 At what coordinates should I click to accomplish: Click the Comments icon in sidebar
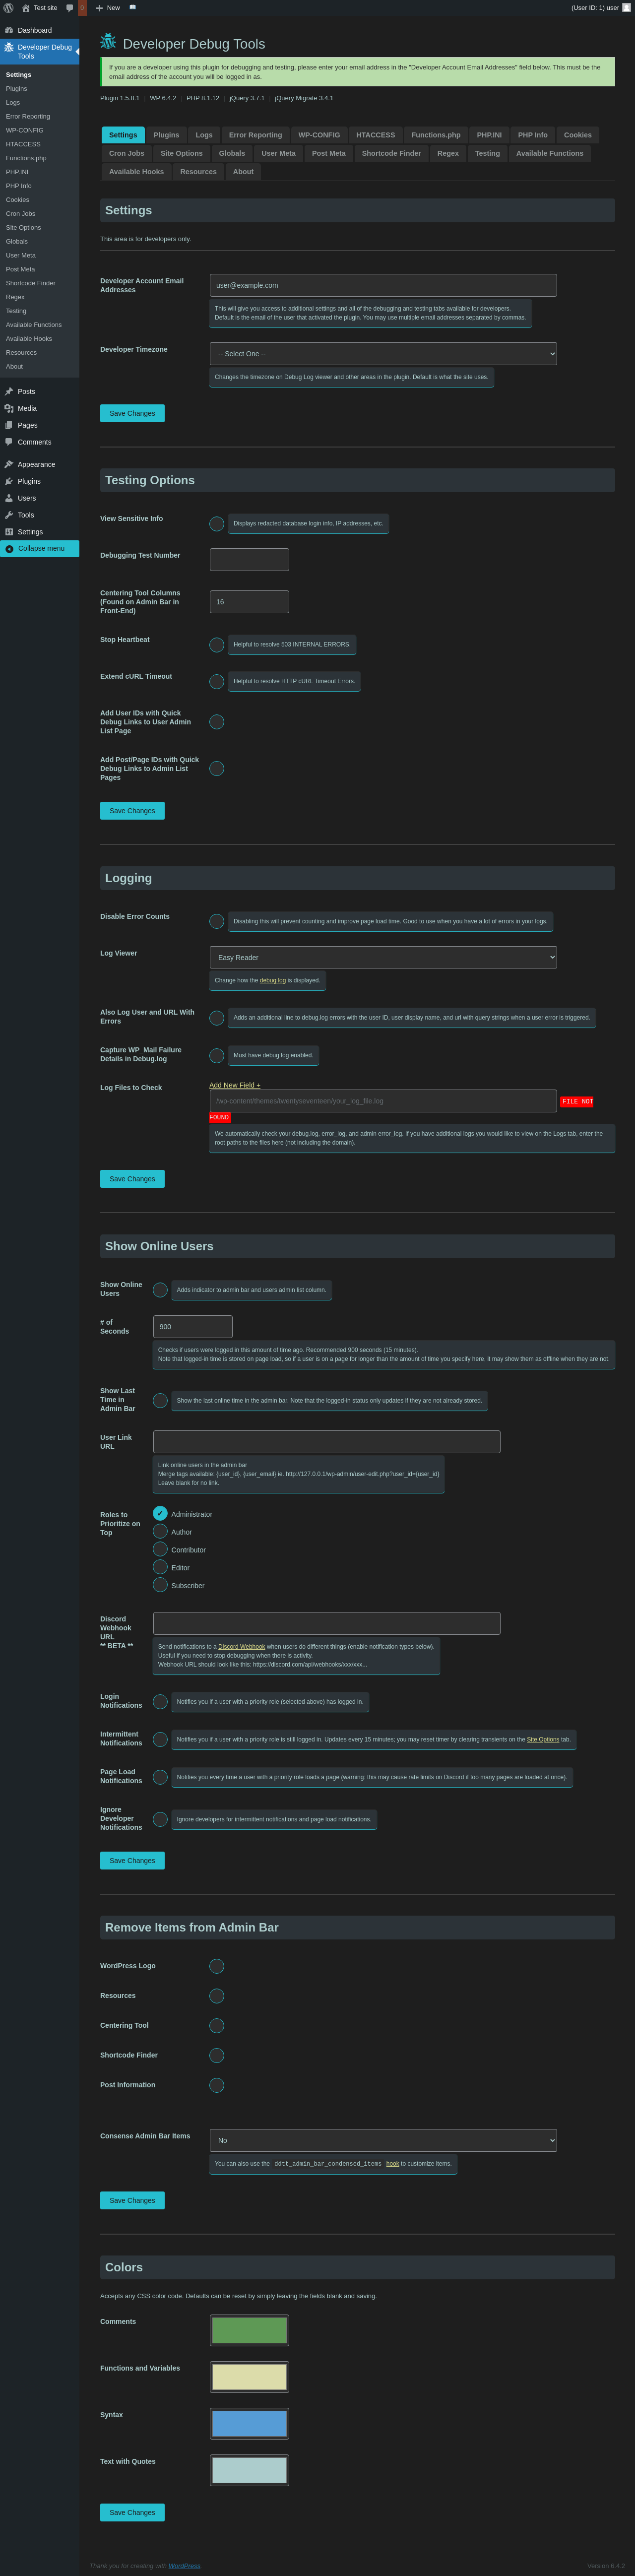[9, 442]
